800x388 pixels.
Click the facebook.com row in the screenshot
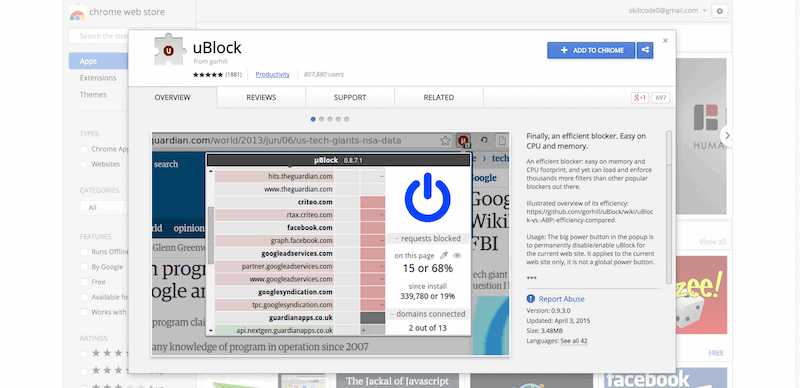(299, 228)
